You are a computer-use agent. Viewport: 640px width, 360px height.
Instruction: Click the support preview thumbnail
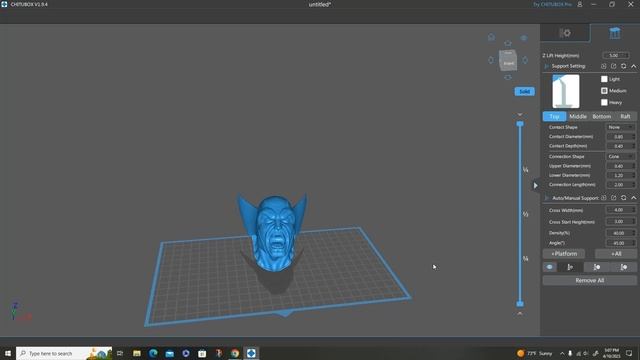point(566,91)
